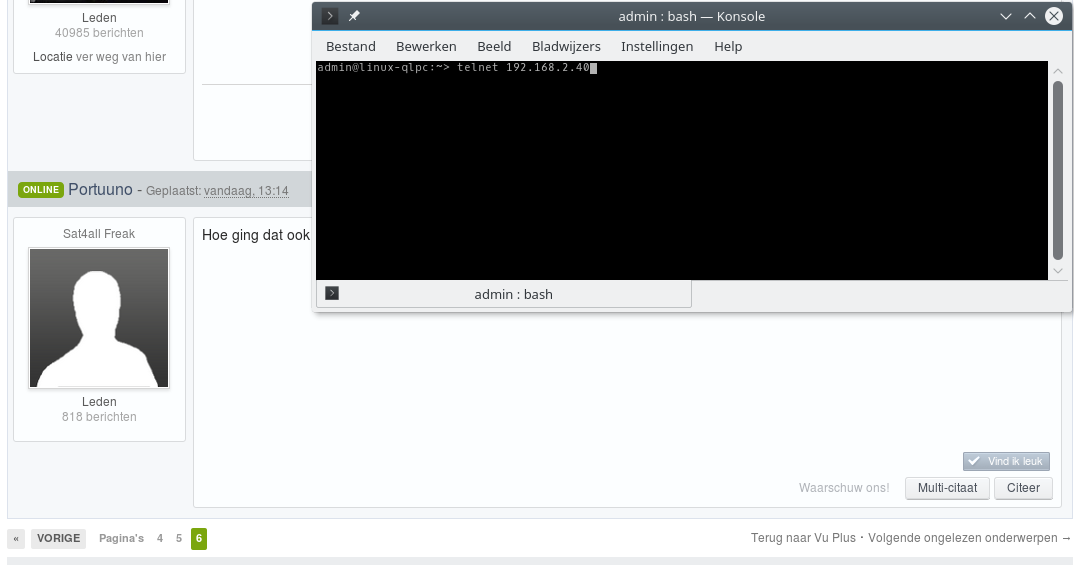Open the Pagina's page jump dropdown

coord(121,538)
